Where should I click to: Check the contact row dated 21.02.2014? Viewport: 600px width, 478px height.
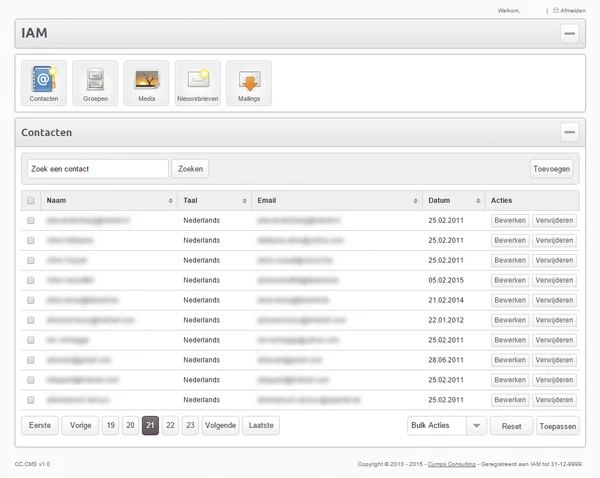[x=31, y=300]
